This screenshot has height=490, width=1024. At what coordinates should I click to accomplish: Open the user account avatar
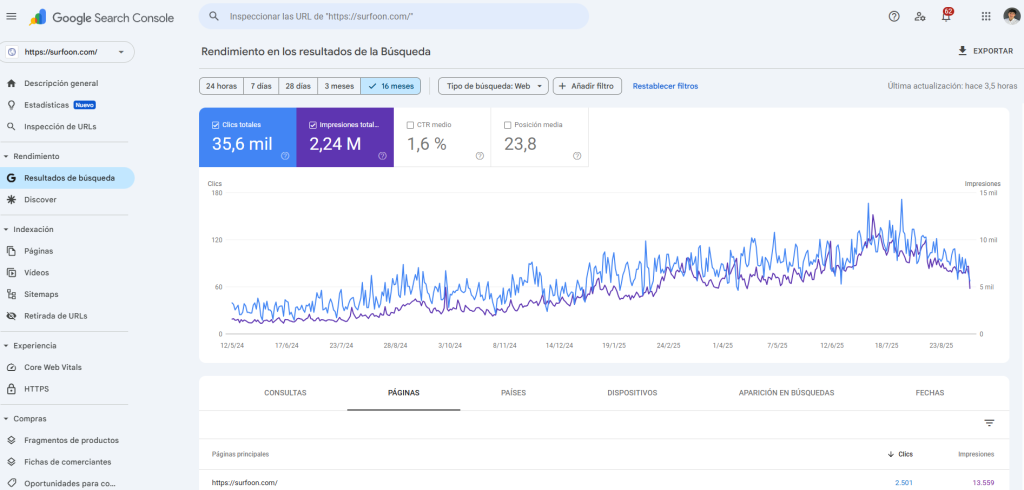1011,16
